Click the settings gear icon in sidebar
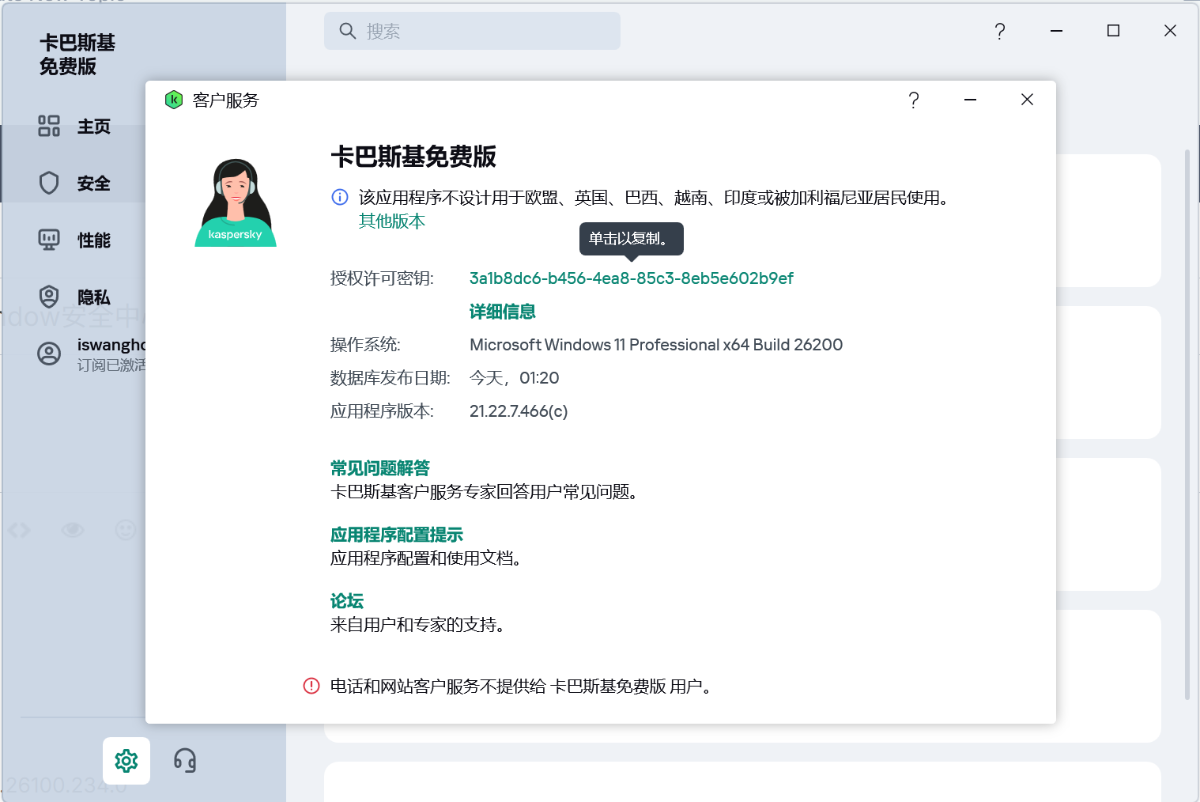This screenshot has width=1200, height=802. pos(126,760)
